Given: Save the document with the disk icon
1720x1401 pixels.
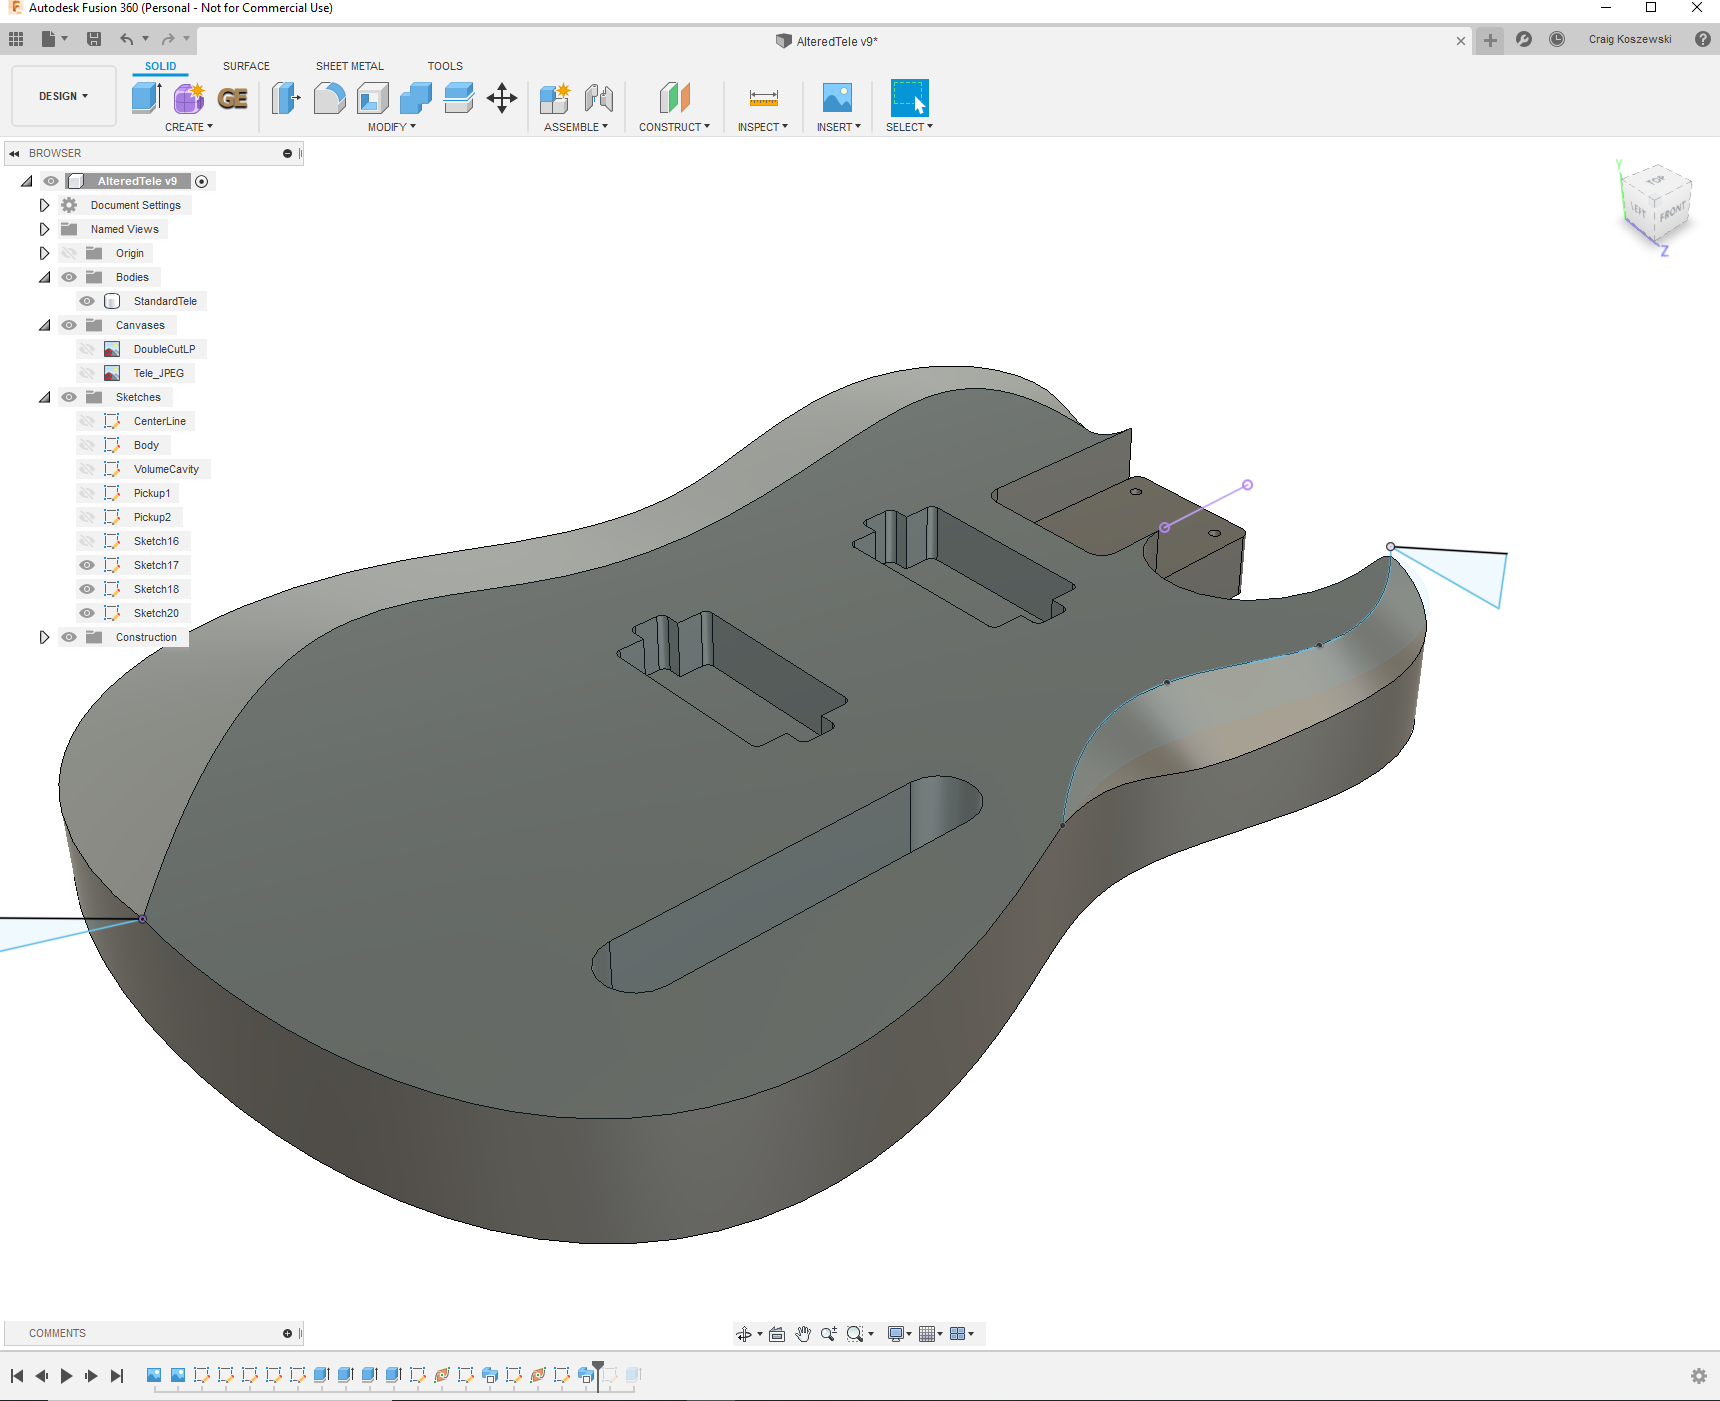Looking at the screenshot, I should pyautogui.click(x=94, y=39).
